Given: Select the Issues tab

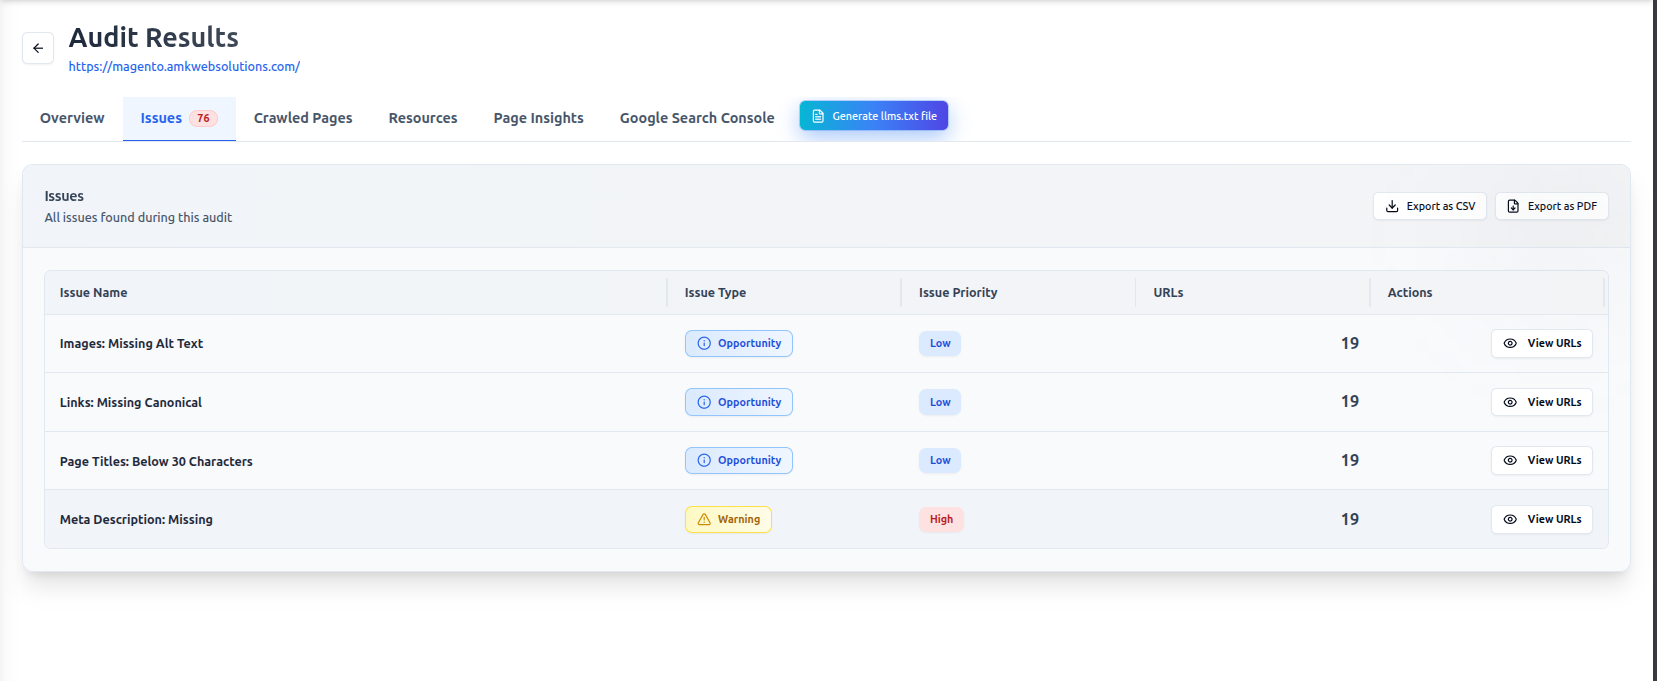Looking at the screenshot, I should click(x=179, y=118).
